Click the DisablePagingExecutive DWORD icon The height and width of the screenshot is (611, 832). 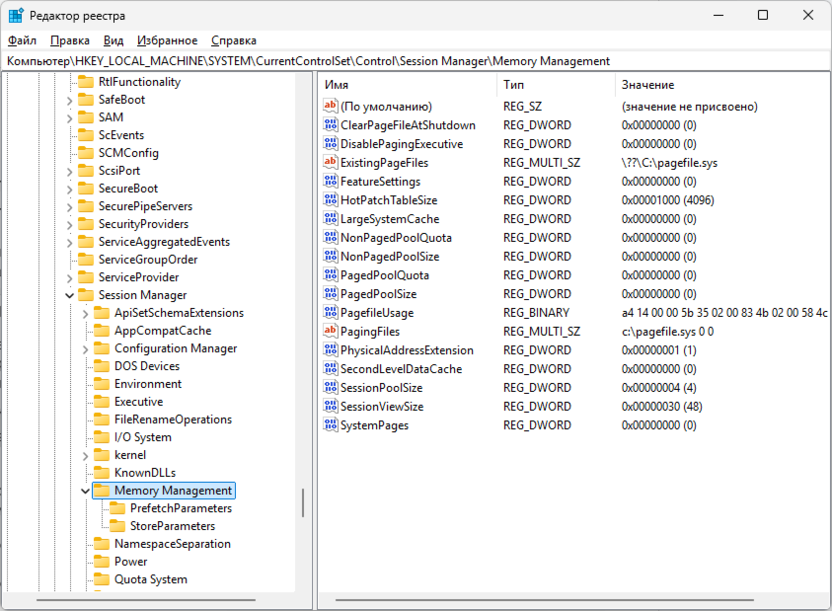(x=330, y=143)
